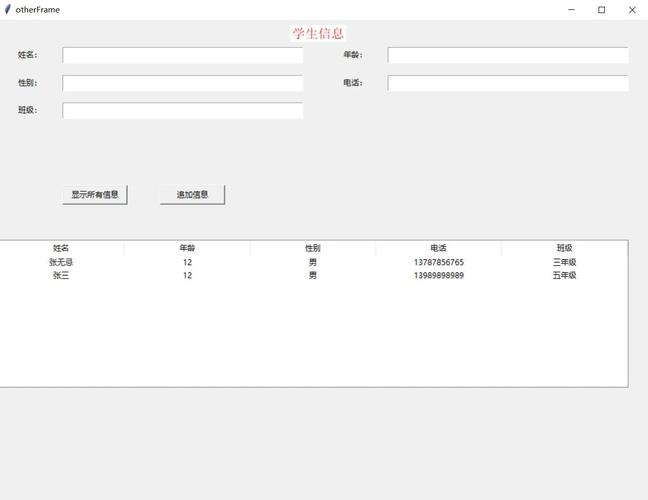Click into the 电话 text box
The image size is (648, 500).
508,83
